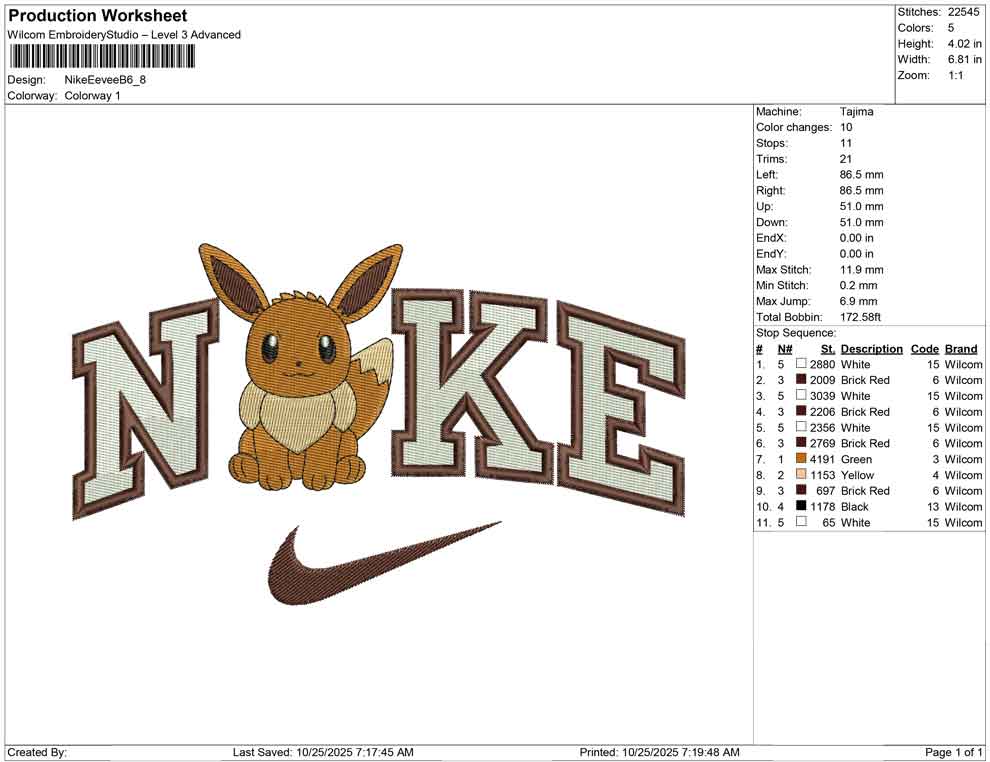The image size is (990, 762).
Task: Click the Machine value Tajima
Action: pyautogui.click(x=857, y=112)
